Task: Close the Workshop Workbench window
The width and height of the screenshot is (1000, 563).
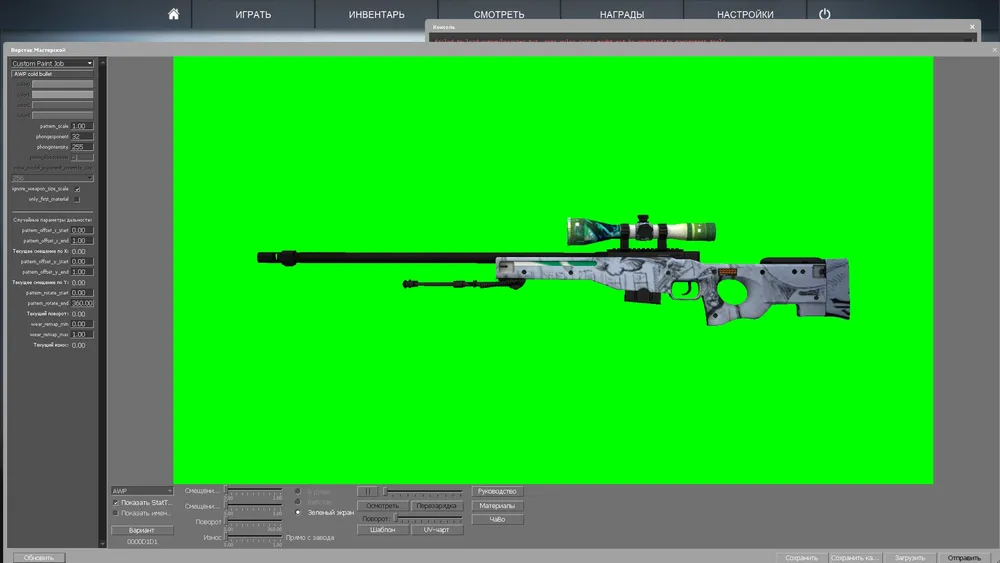Action: tap(993, 49)
